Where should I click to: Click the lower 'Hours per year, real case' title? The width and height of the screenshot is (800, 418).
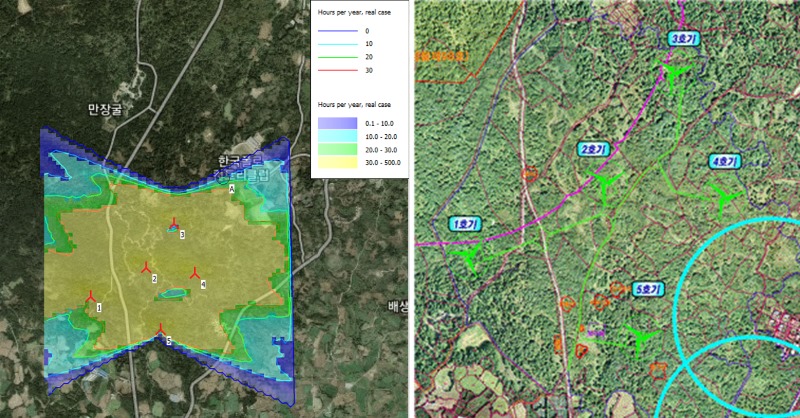(x=354, y=105)
